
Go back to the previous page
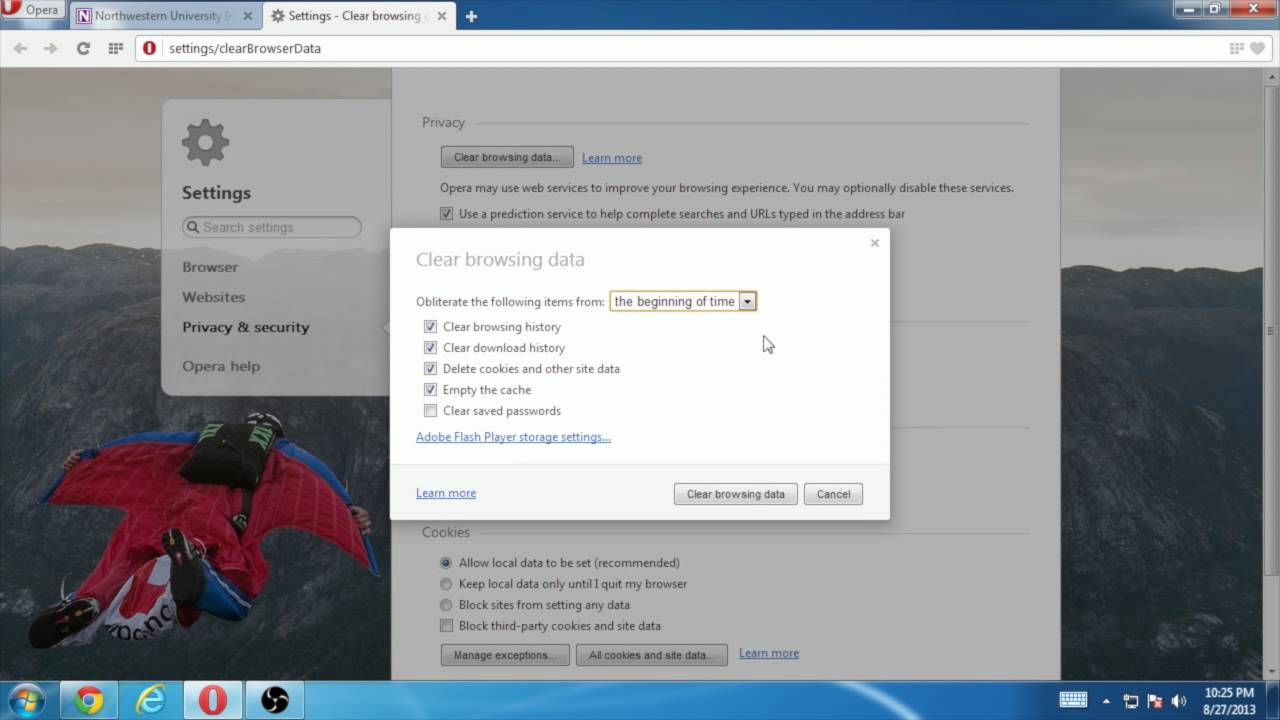[20, 48]
